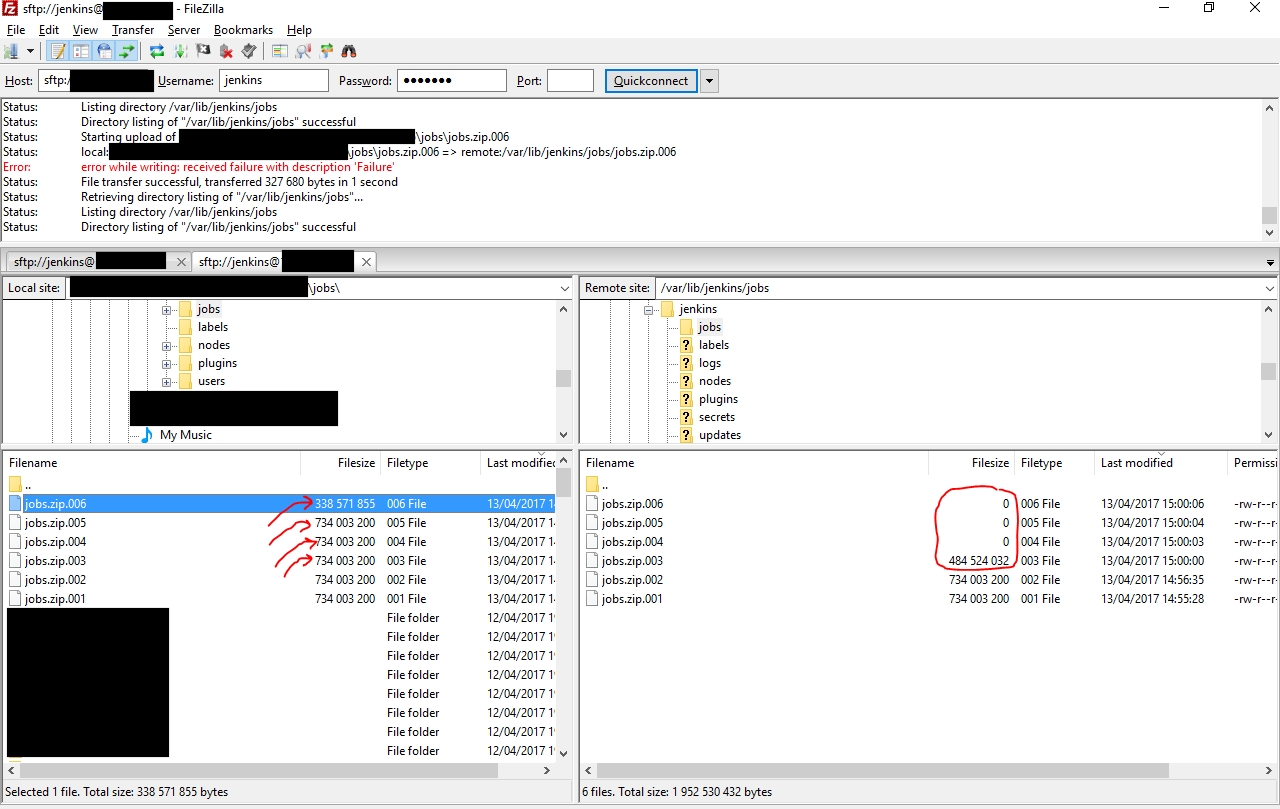Click the process queue toolbar icon
Viewport: 1280px width, 809px height.
point(180,51)
